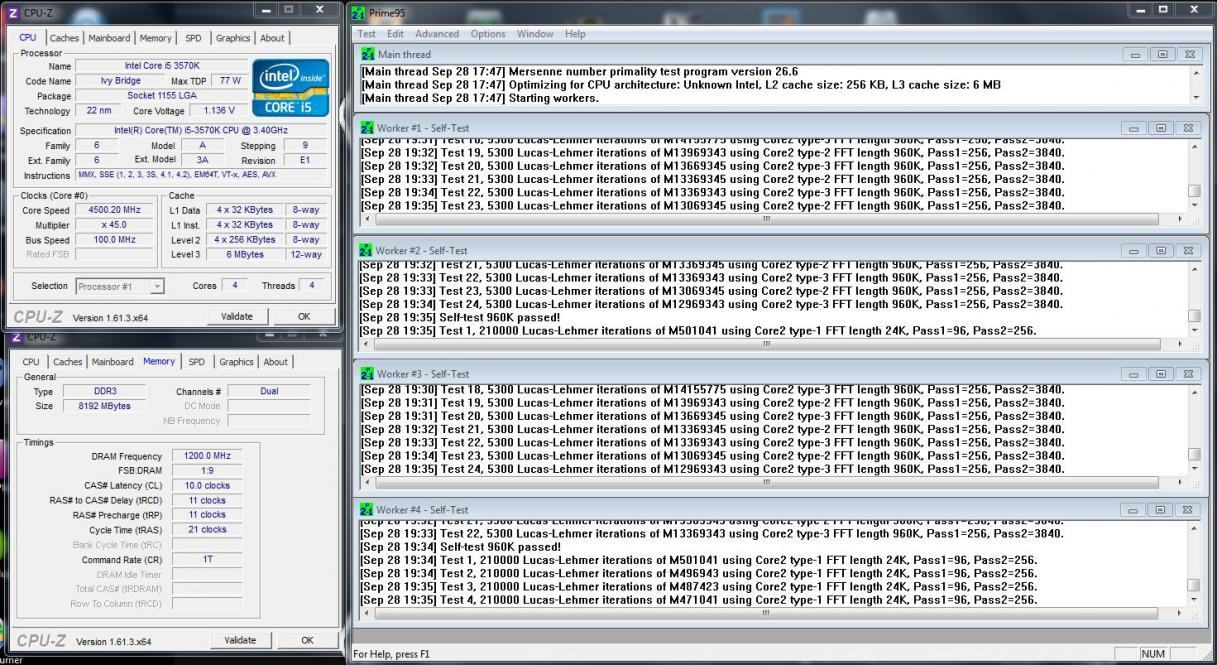Image resolution: width=1217 pixels, height=665 pixels.
Task: Click the NUM indicator in Prime95 status bar
Action: pos(1153,654)
